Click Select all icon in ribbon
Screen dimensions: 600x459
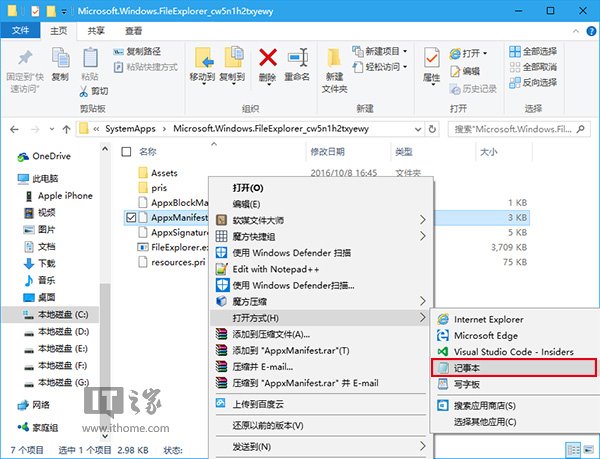click(515, 51)
